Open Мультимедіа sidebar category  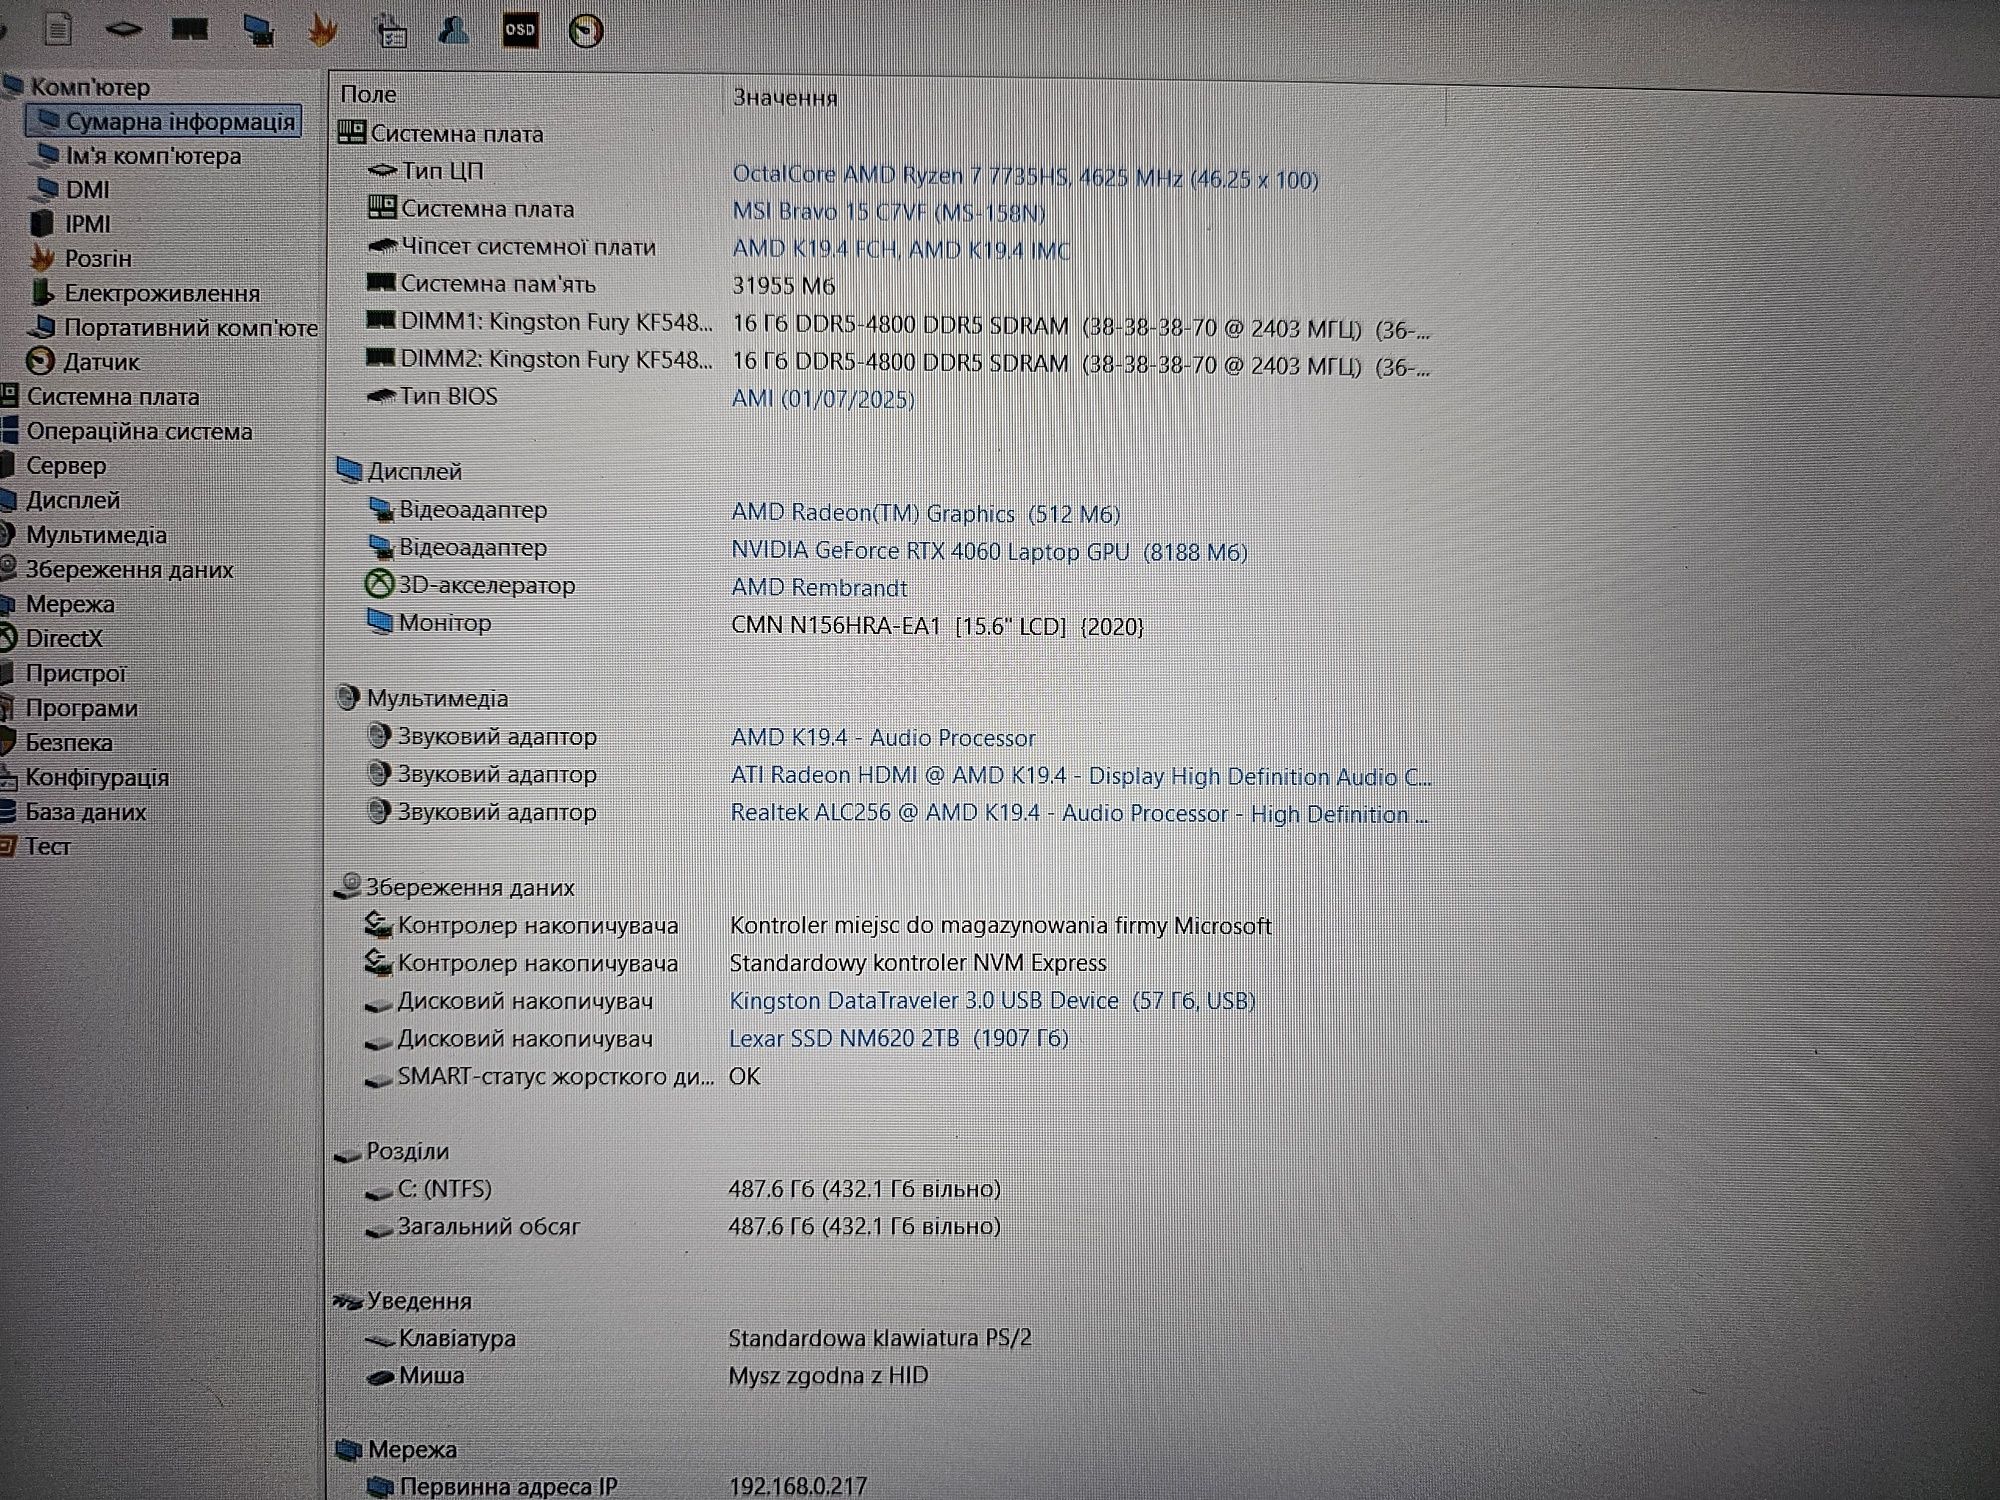tap(84, 535)
